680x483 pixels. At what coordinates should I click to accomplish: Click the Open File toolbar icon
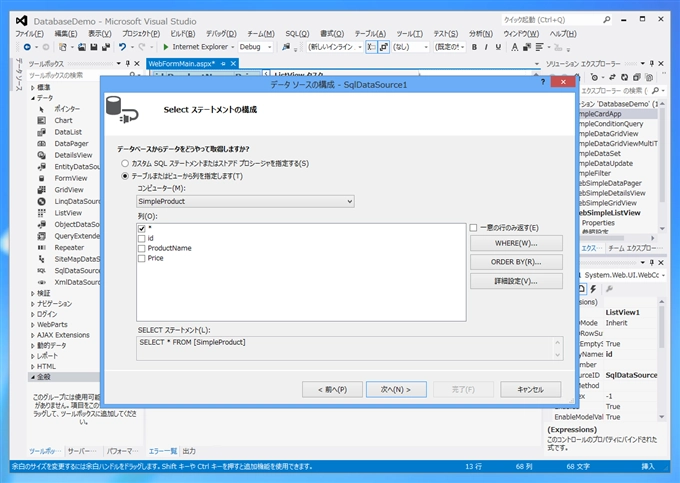click(x=82, y=47)
